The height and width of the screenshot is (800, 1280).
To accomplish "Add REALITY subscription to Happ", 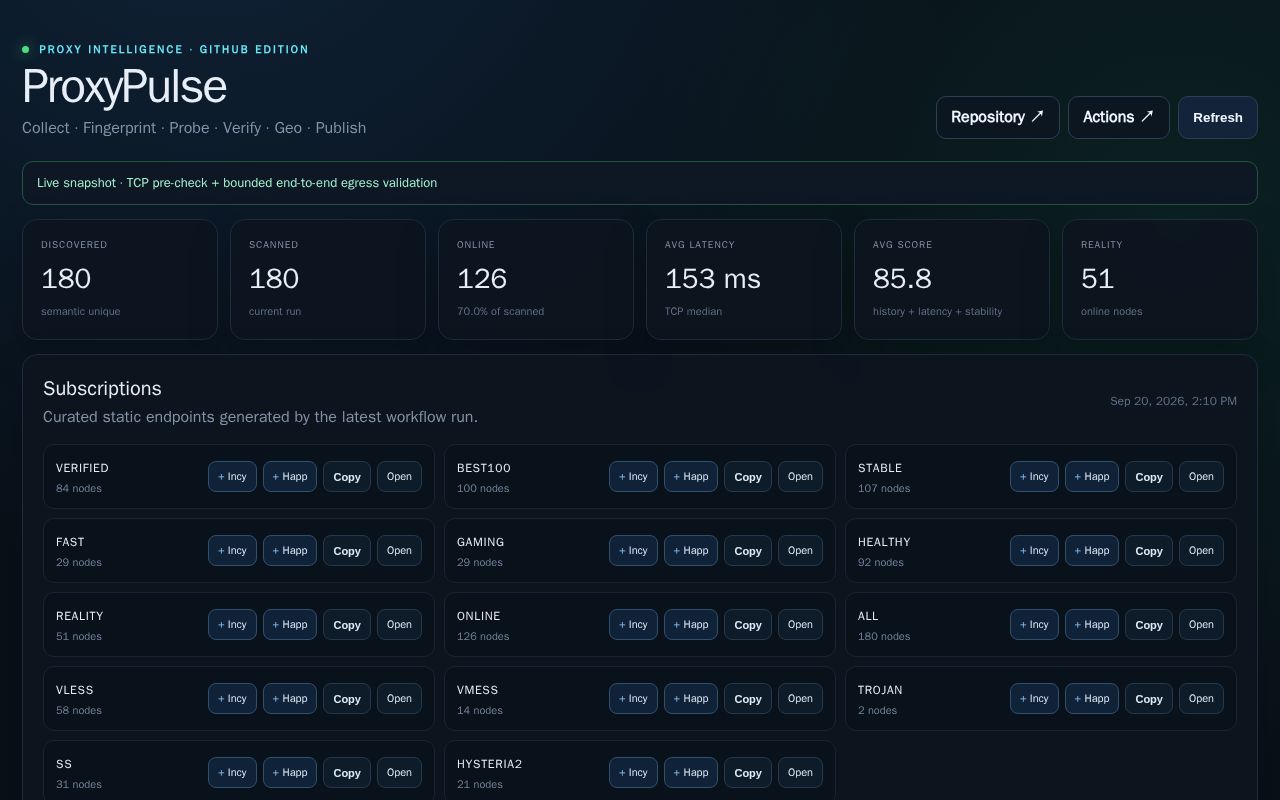I will click(290, 625).
